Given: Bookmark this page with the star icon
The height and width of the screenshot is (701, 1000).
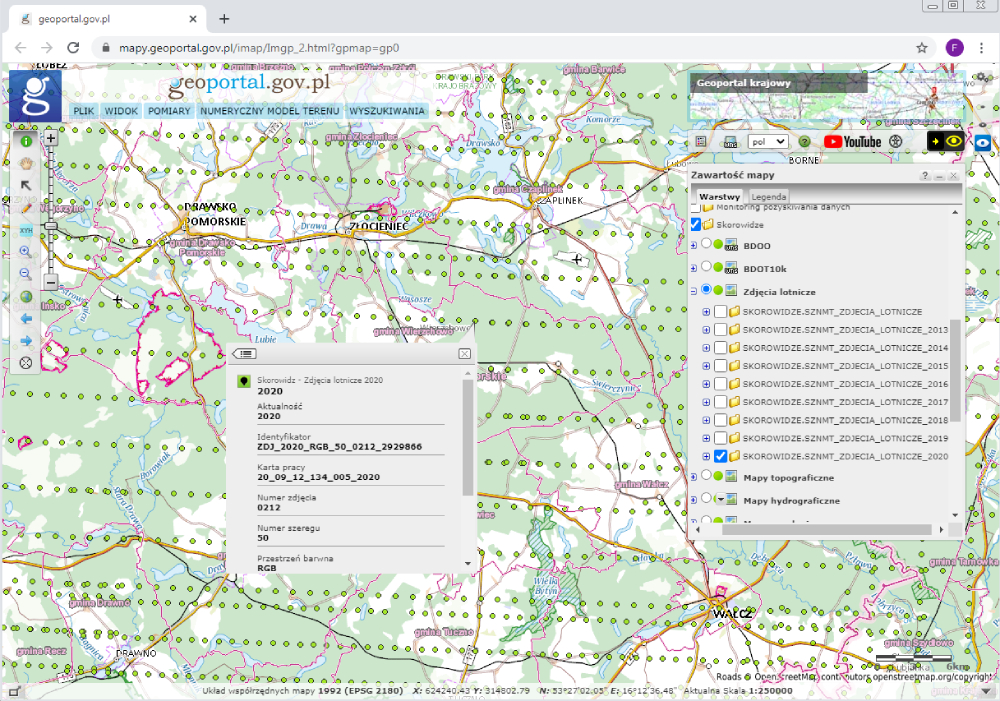Looking at the screenshot, I should tap(922, 48).
